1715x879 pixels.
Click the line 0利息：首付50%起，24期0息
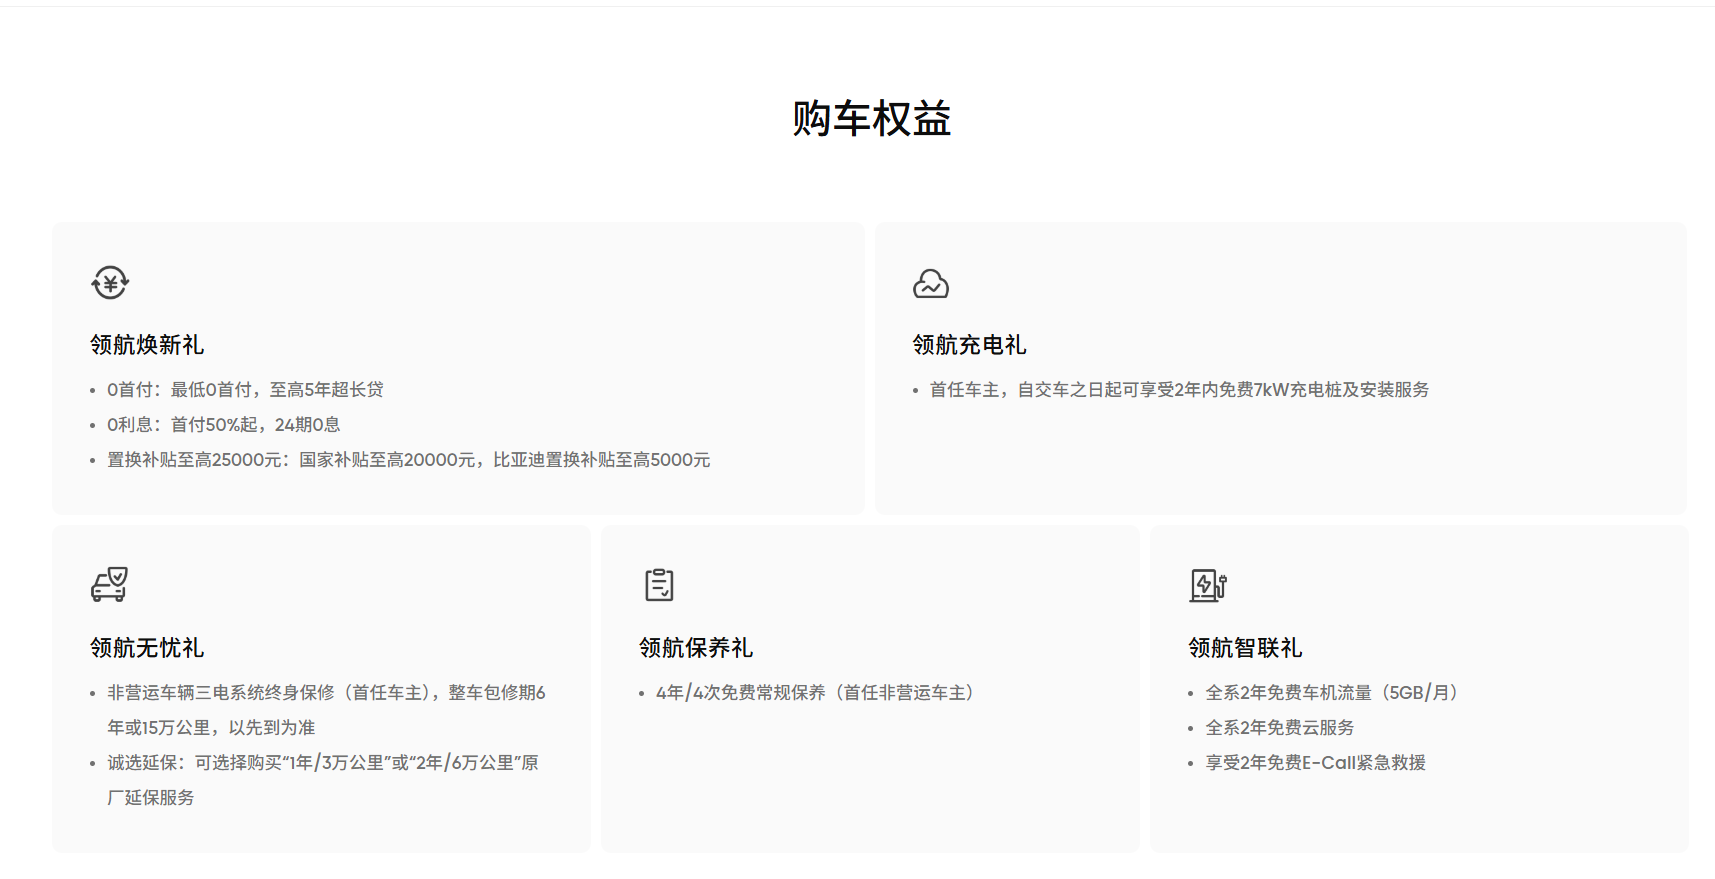coord(224,425)
